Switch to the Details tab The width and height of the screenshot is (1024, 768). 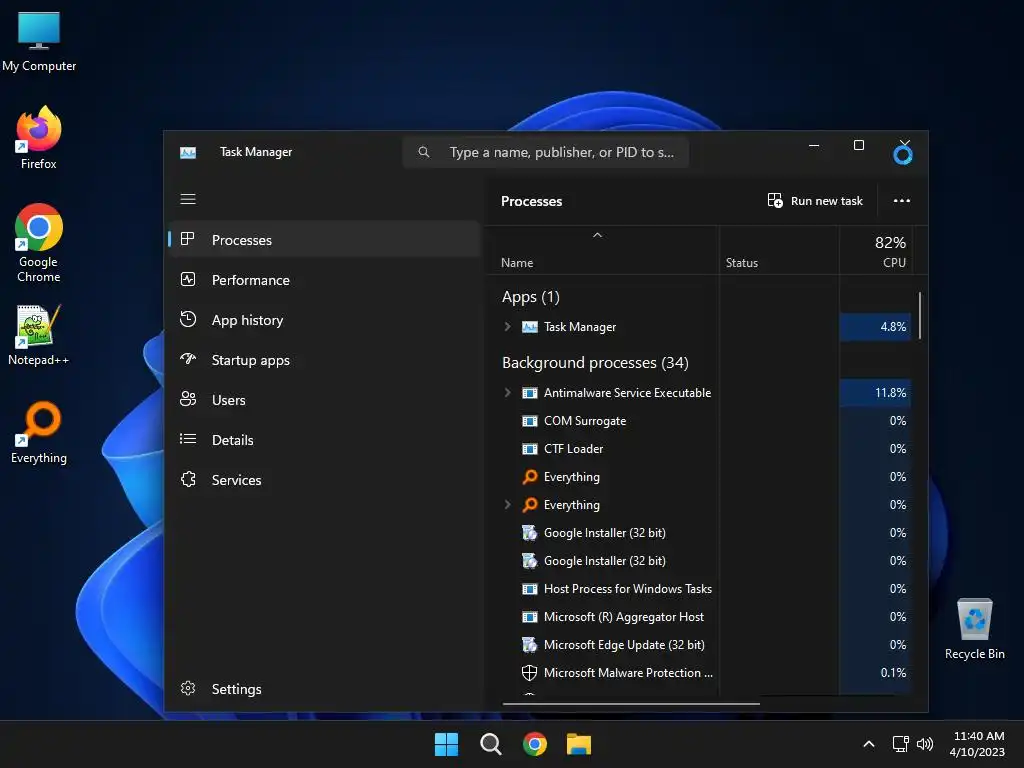325,440
